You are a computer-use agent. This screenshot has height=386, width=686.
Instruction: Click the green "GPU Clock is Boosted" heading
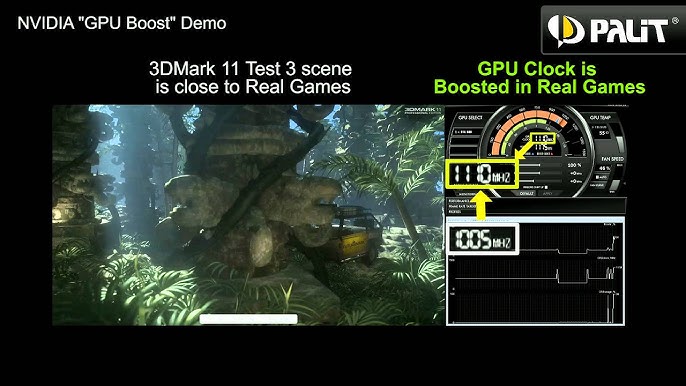tap(539, 78)
